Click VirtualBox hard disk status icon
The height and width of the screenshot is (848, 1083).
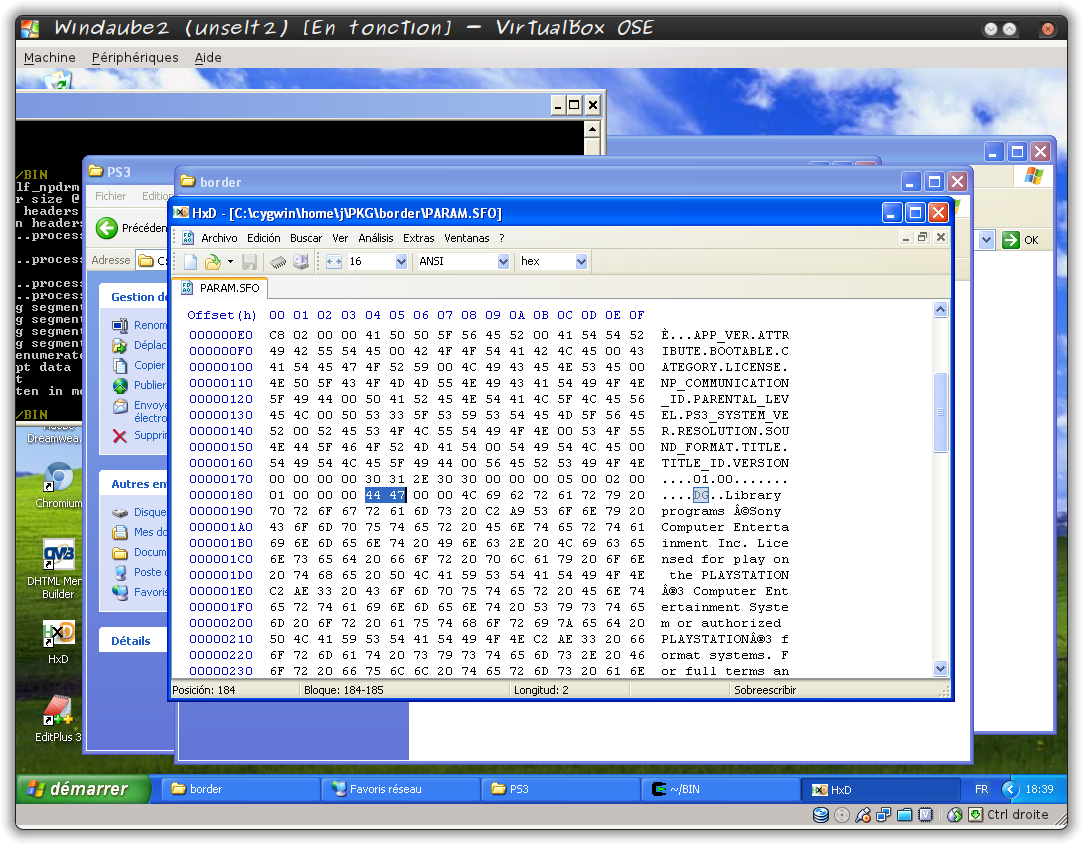pyautogui.click(x=821, y=816)
